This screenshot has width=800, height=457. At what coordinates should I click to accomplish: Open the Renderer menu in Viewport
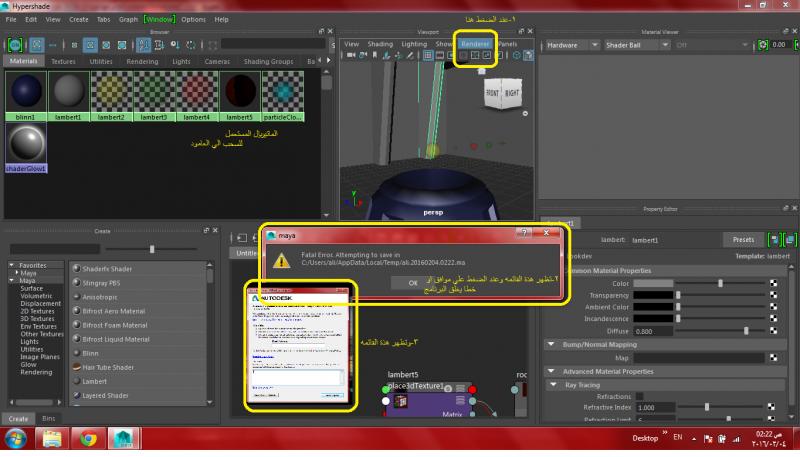click(475, 44)
